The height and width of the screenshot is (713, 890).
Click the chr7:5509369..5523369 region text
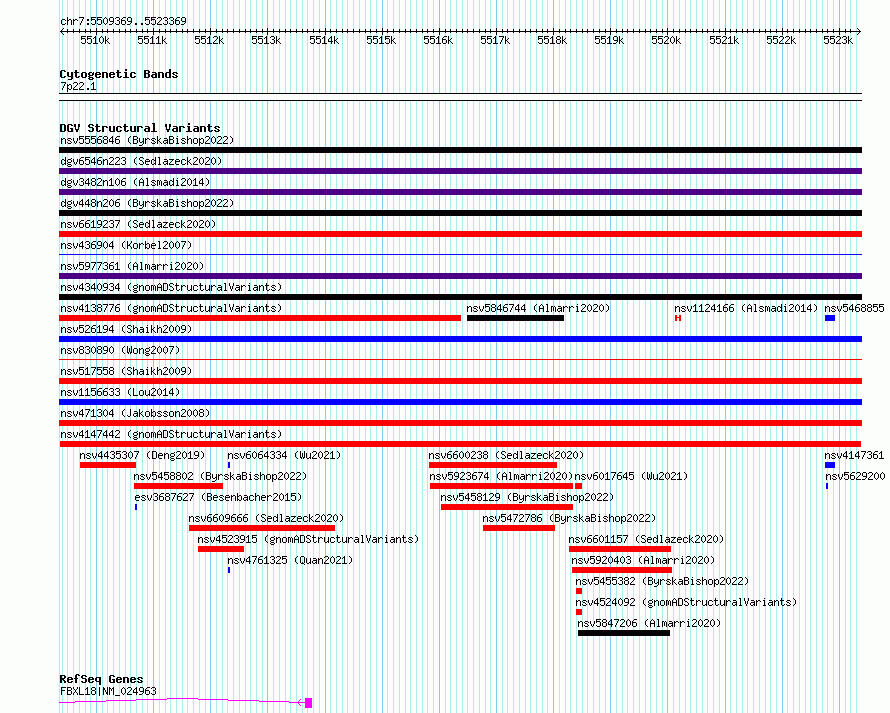[x=123, y=21]
